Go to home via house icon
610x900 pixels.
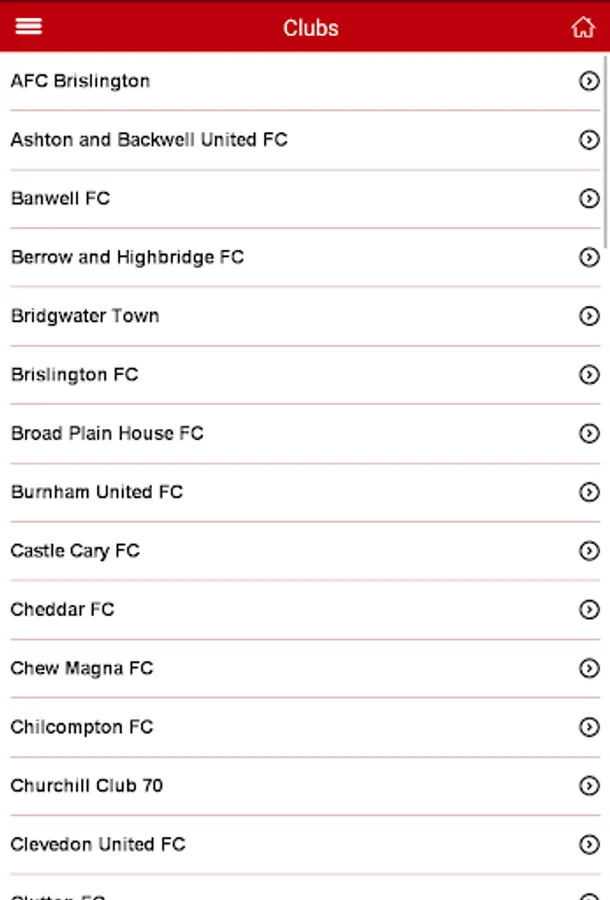click(582, 28)
